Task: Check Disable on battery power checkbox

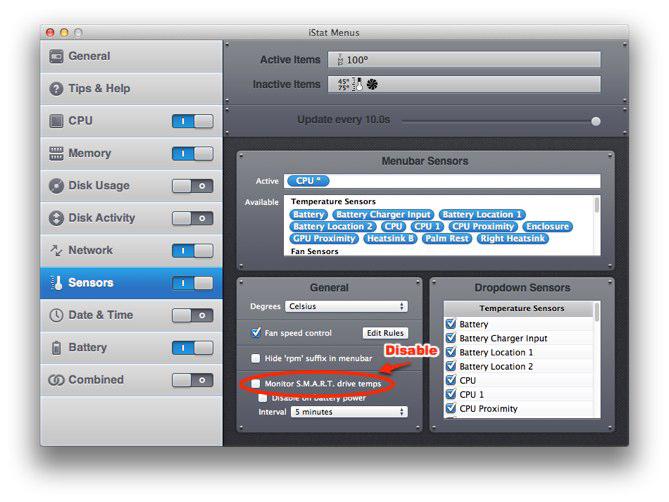Action: (263, 398)
